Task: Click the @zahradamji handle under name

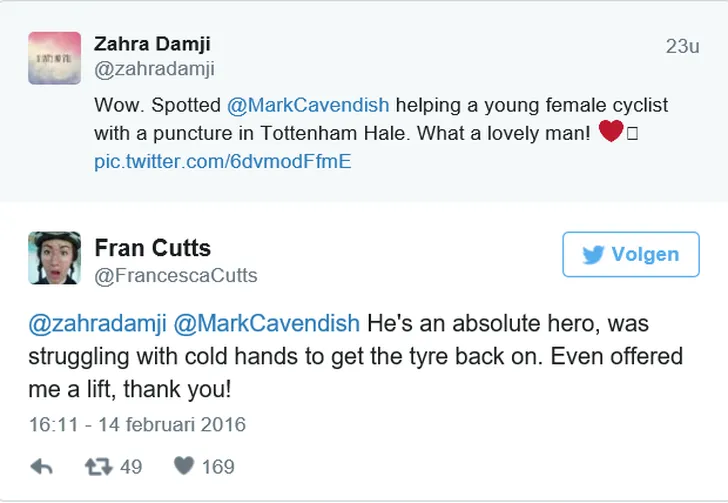Action: 154,69
